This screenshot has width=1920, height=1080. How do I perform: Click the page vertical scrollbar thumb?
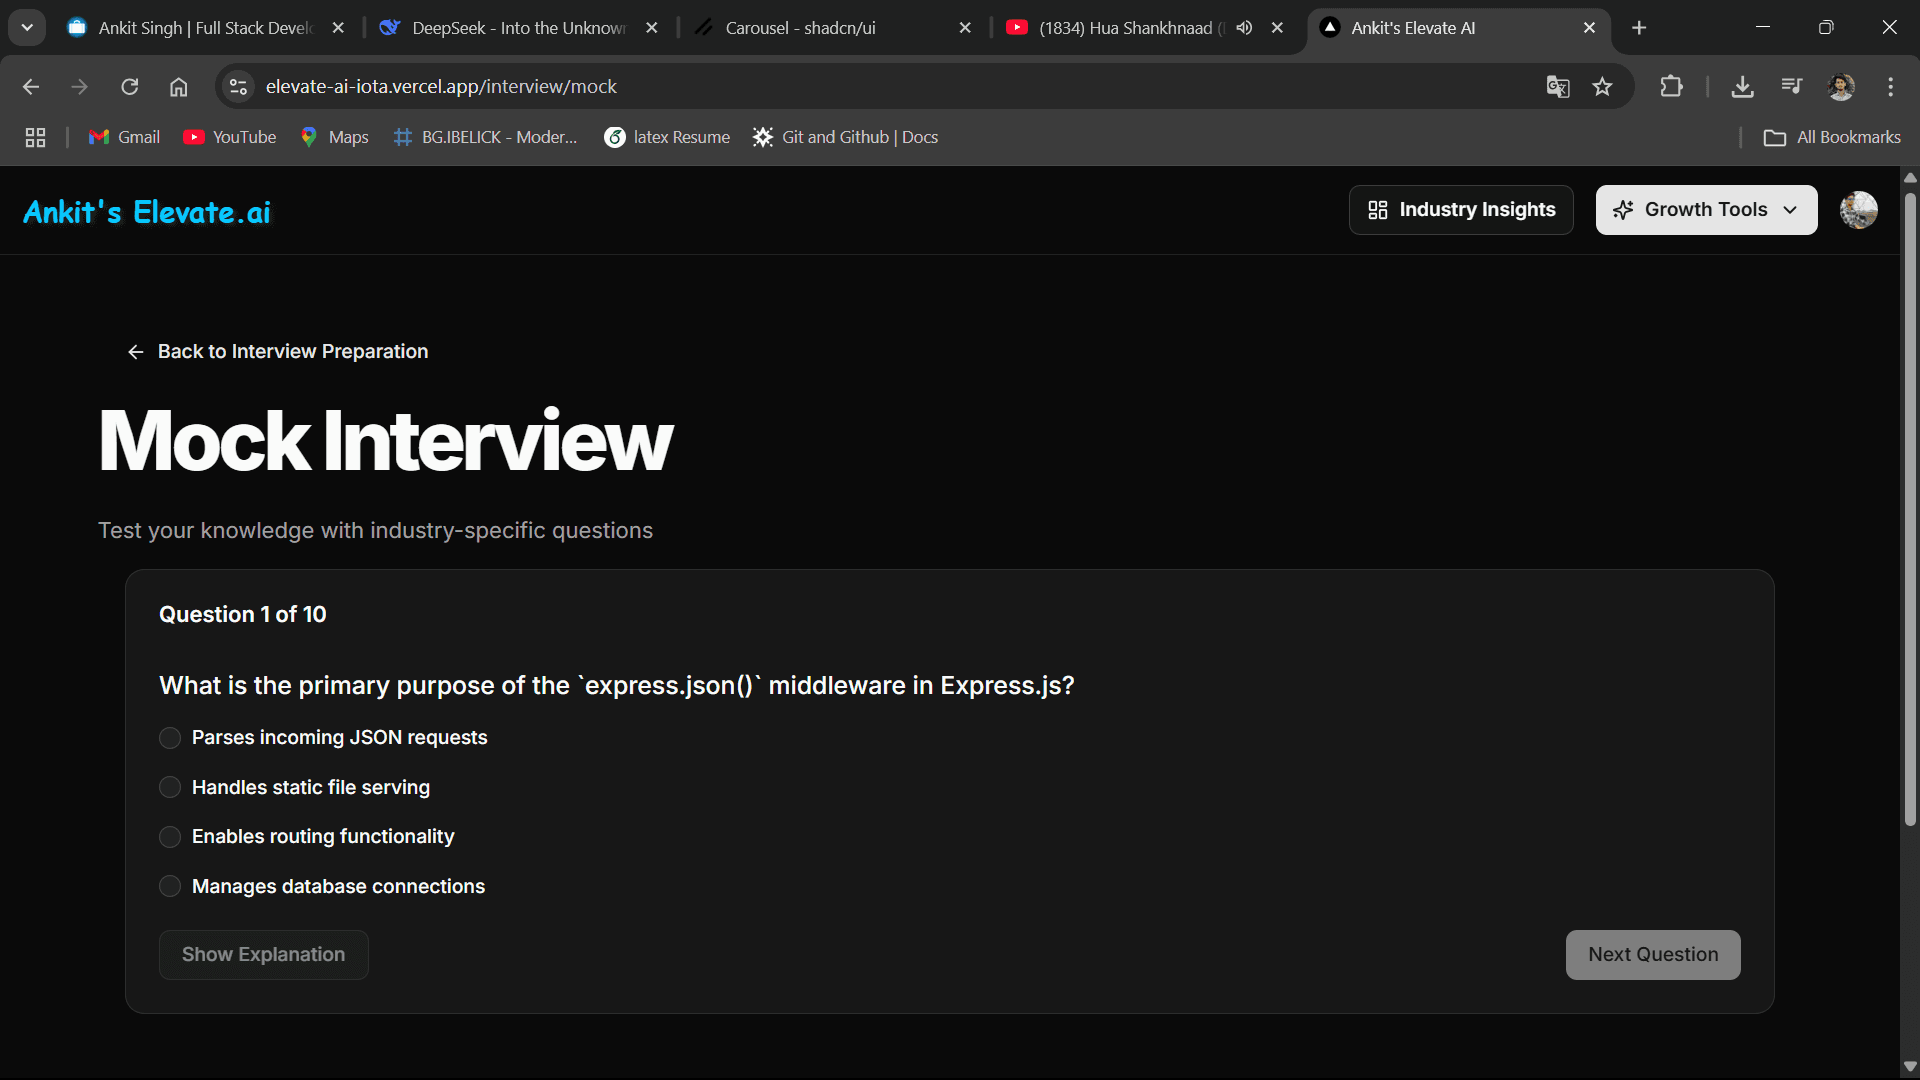(x=1910, y=510)
